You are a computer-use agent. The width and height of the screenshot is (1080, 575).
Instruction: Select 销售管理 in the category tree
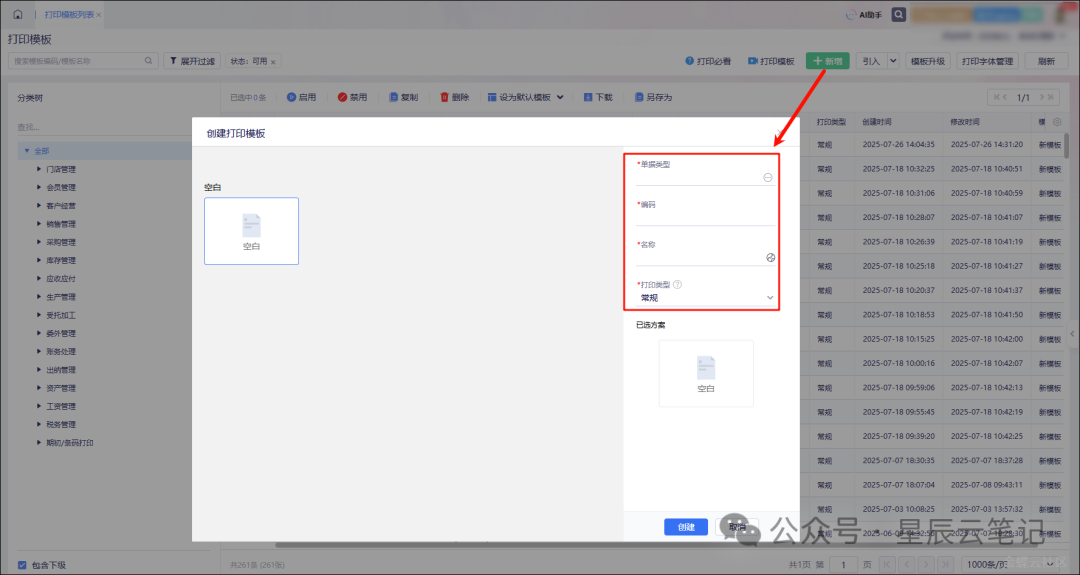tap(61, 224)
